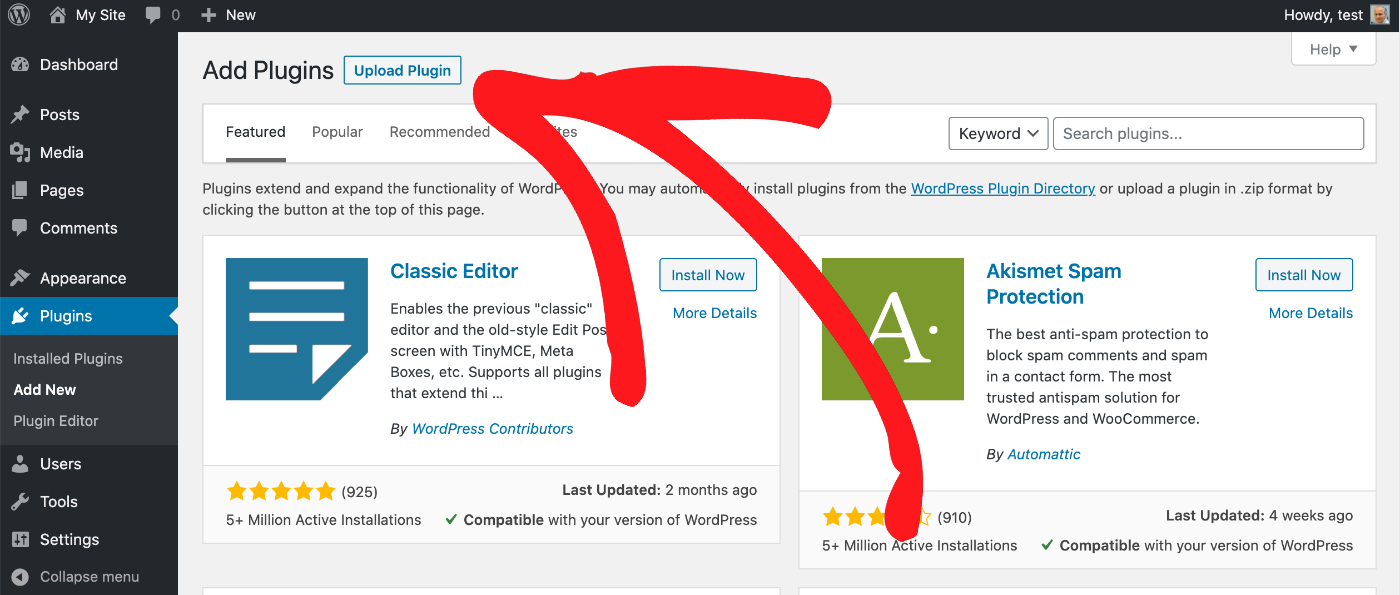The height and width of the screenshot is (595, 1400).
Task: Switch to the Recommended tab
Action: (440, 132)
